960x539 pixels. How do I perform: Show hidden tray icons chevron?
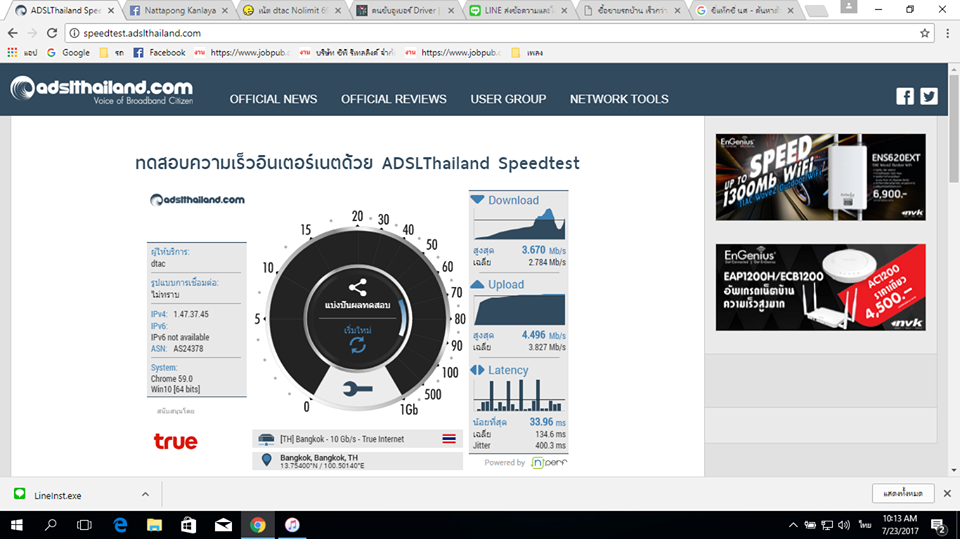[793, 525]
